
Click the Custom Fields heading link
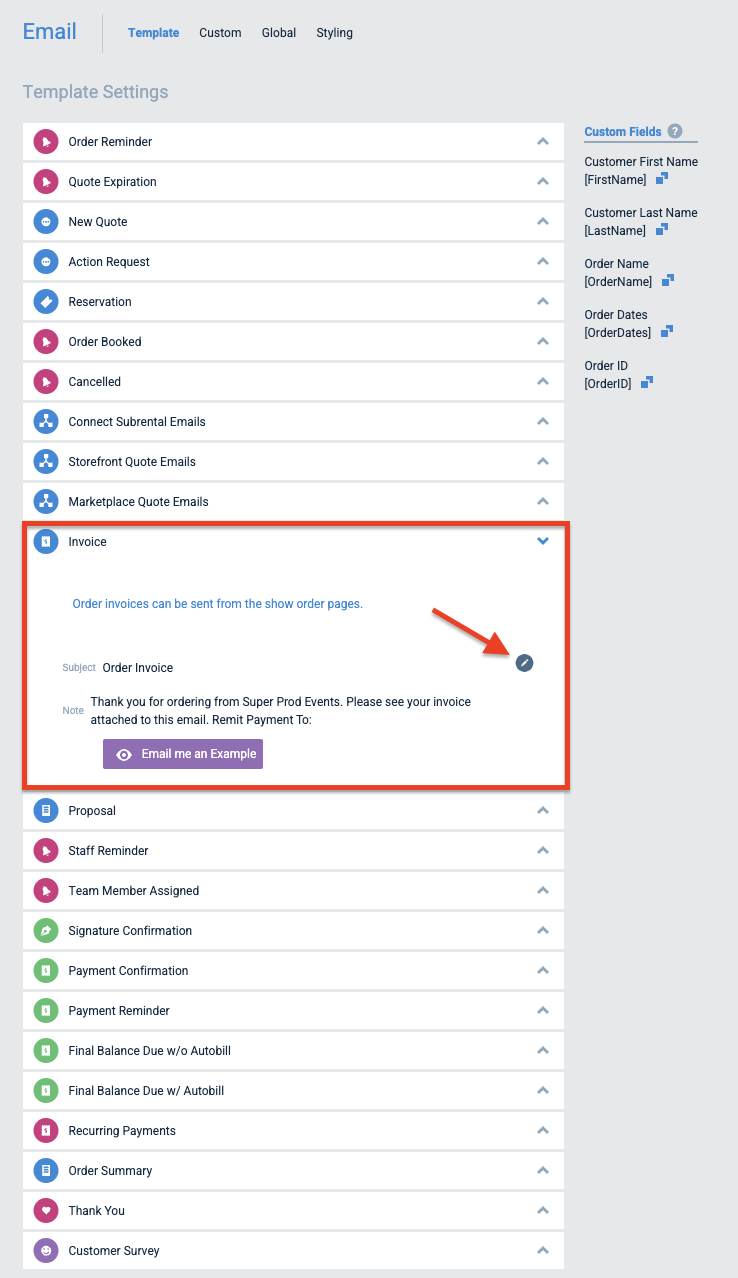point(623,131)
